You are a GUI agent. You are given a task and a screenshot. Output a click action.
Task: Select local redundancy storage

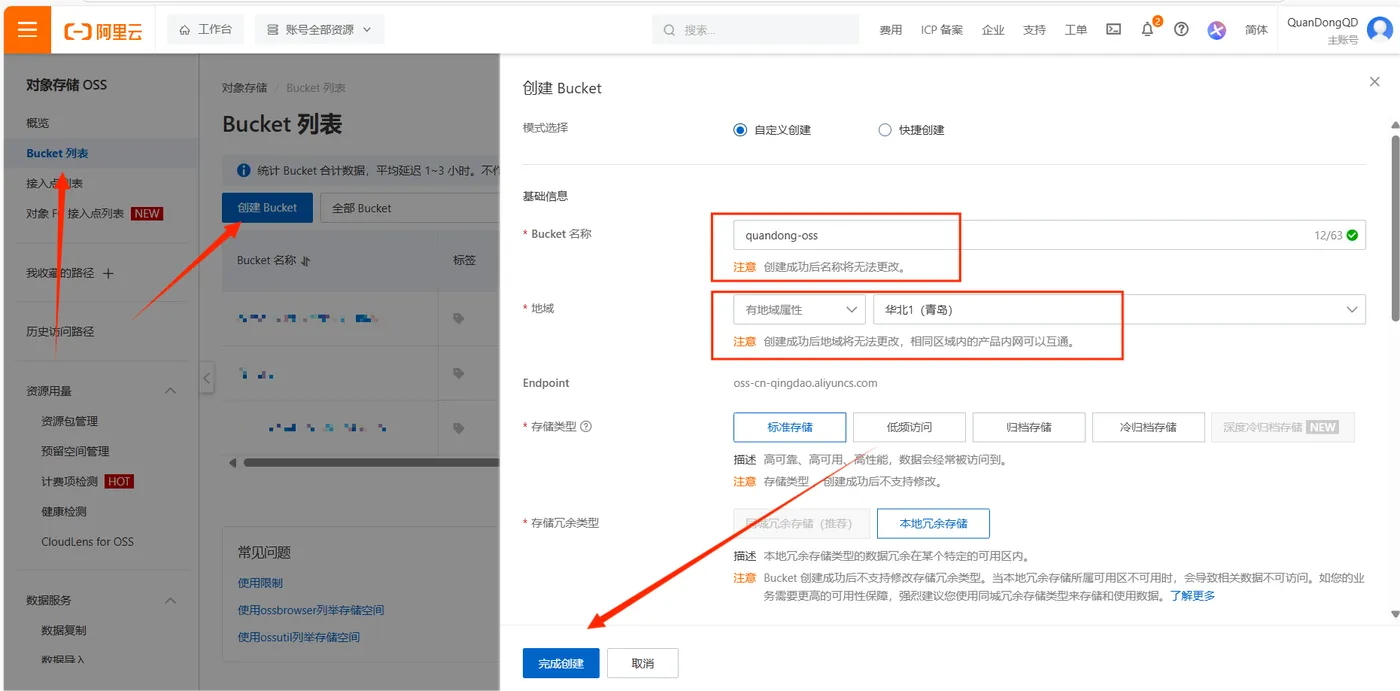click(x=933, y=523)
